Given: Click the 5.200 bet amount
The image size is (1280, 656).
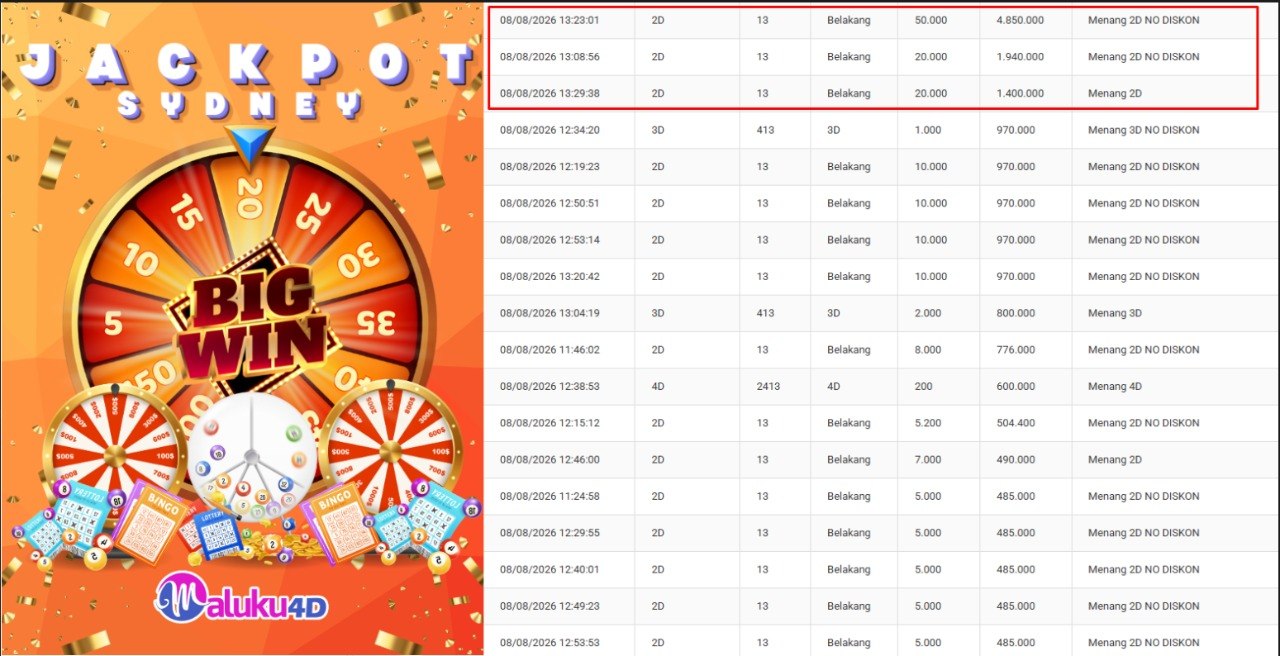Looking at the screenshot, I should 928,423.
